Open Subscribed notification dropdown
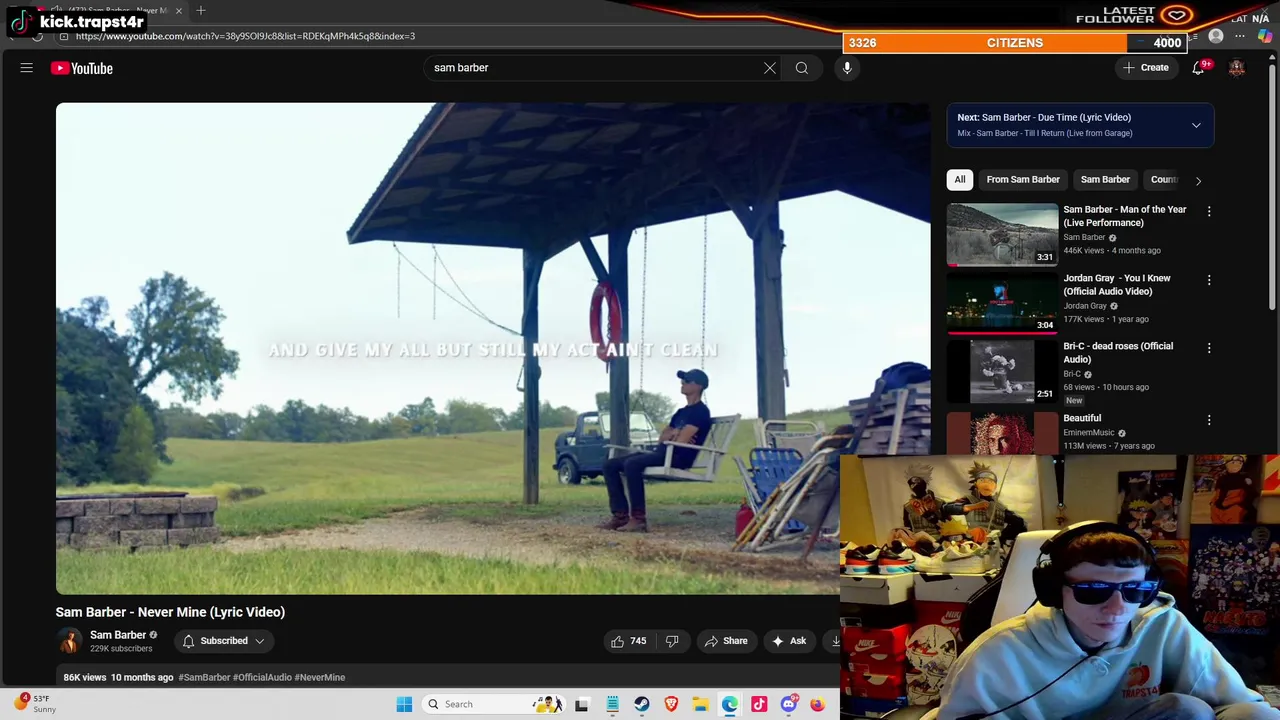1280x720 pixels. 225,641
